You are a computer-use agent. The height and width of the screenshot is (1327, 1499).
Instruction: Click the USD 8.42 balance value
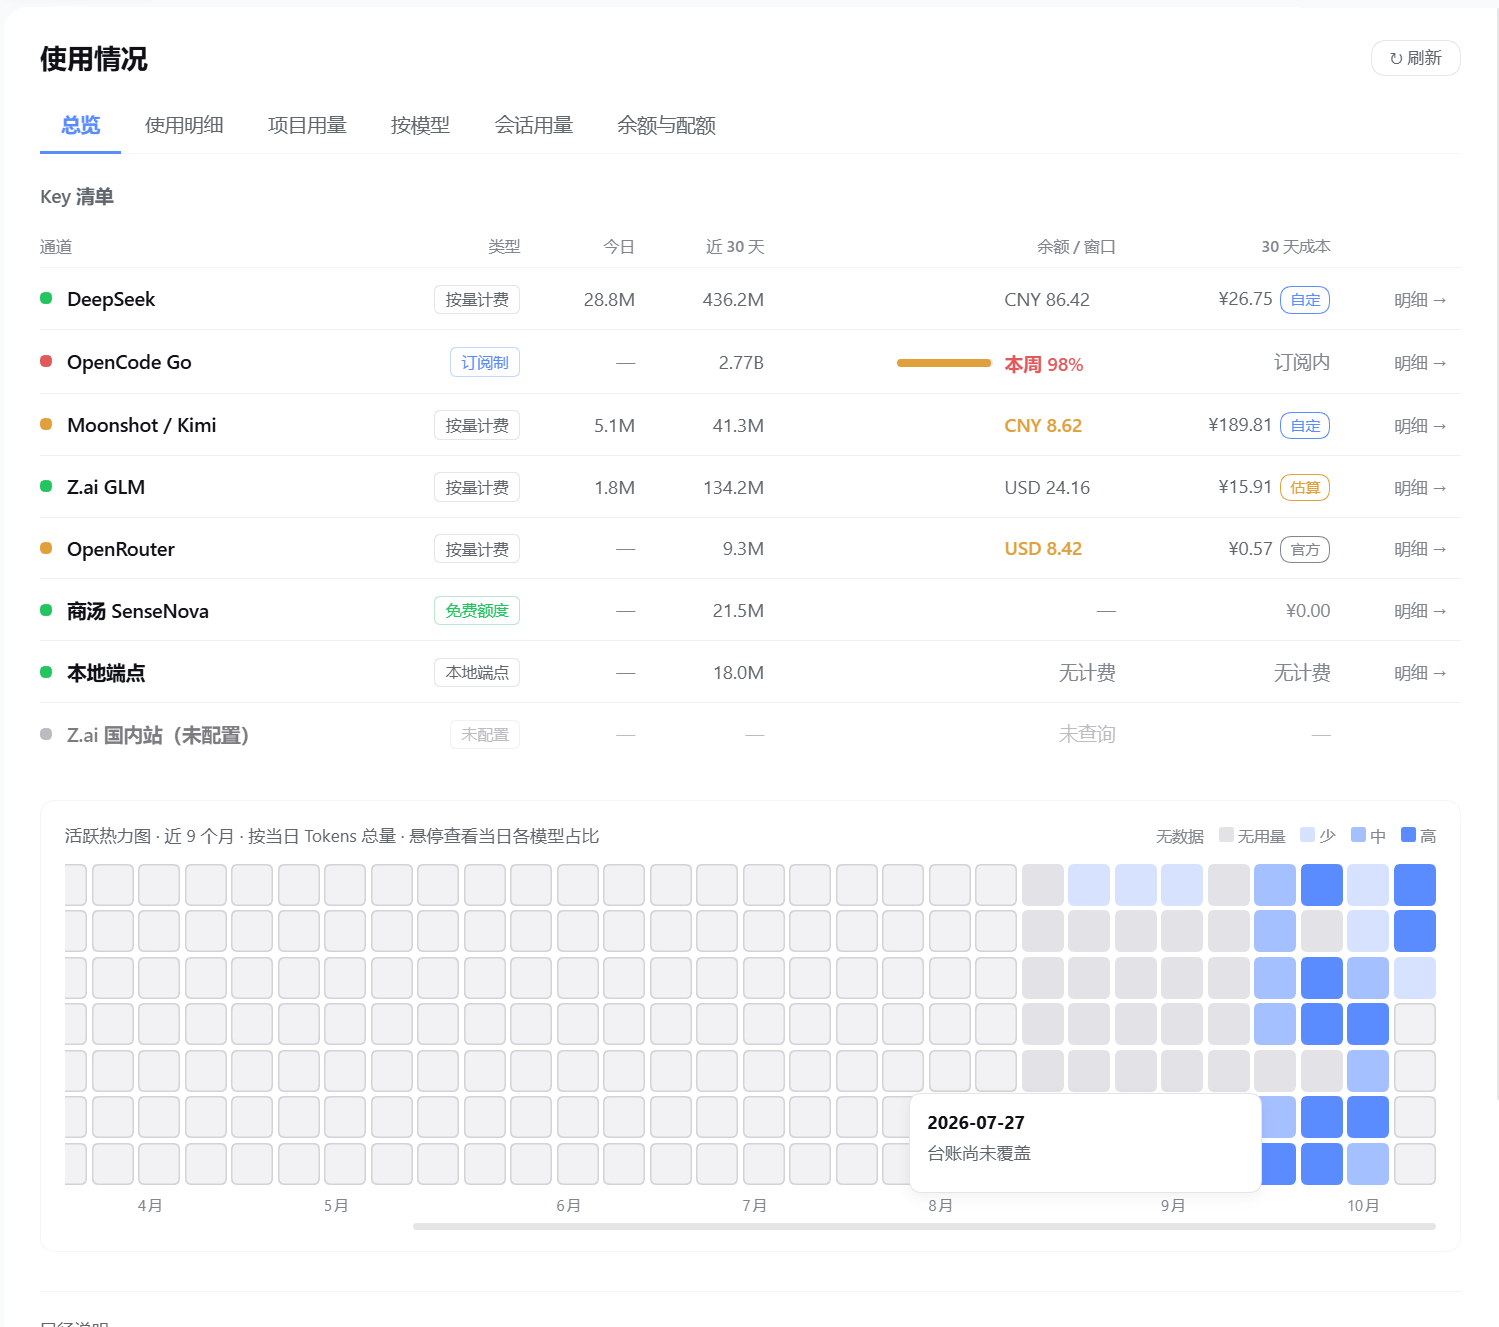click(1043, 549)
